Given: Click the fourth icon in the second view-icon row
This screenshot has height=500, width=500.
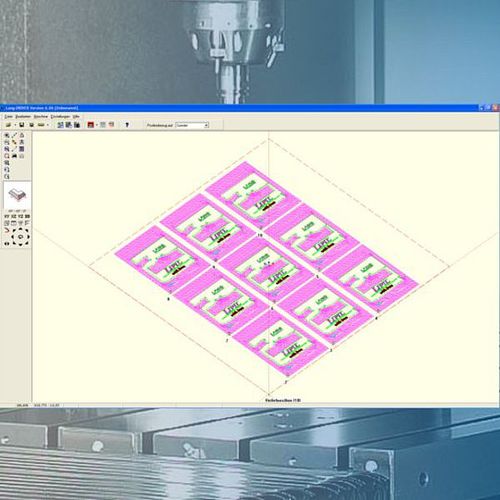Looking at the screenshot, I should (x=27, y=223).
